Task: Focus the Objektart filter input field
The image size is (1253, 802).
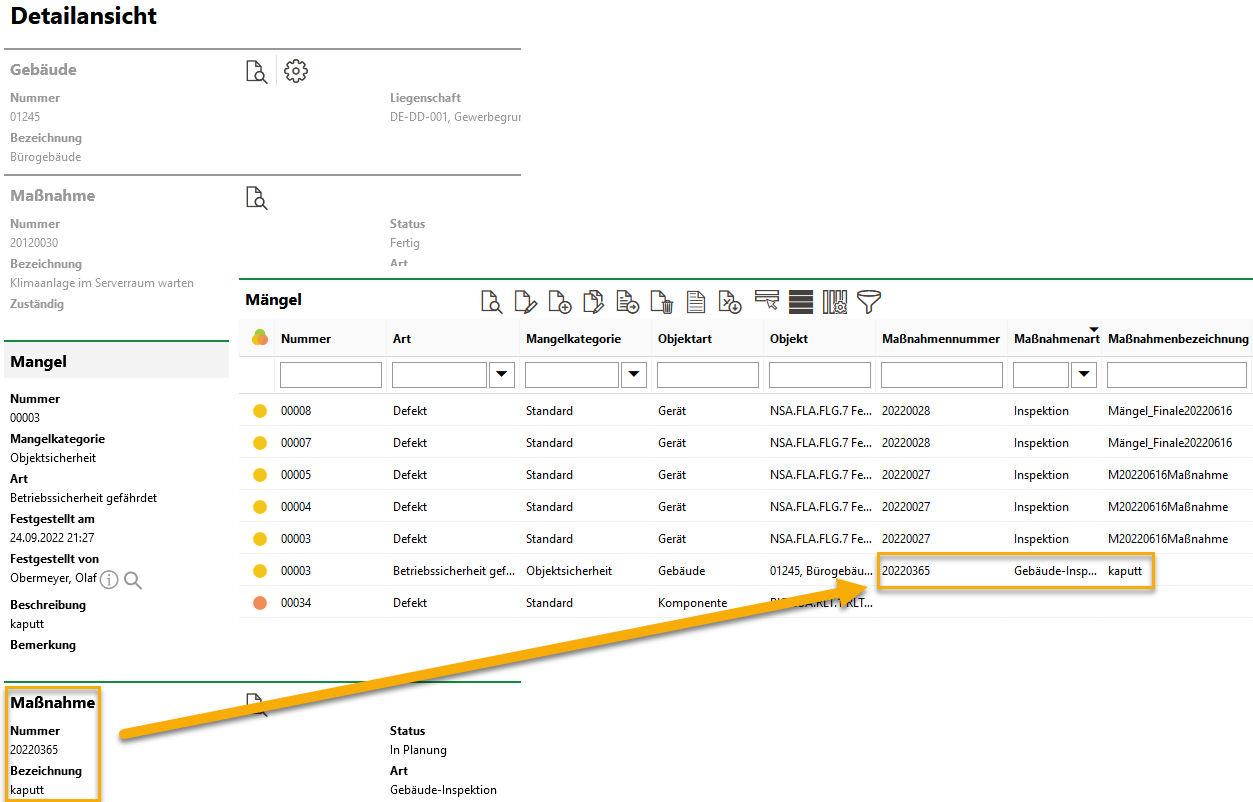Action: pos(708,375)
